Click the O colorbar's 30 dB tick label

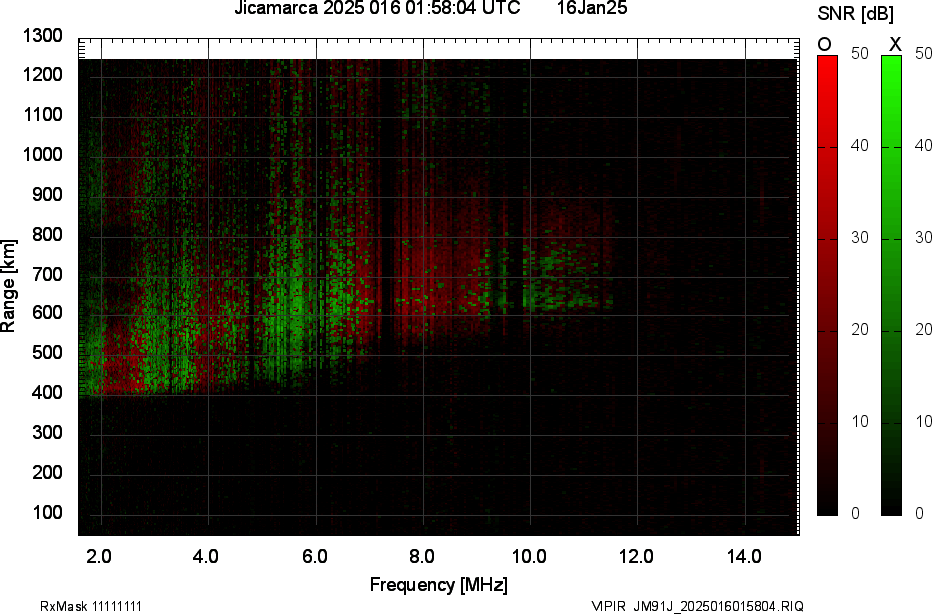point(859,238)
